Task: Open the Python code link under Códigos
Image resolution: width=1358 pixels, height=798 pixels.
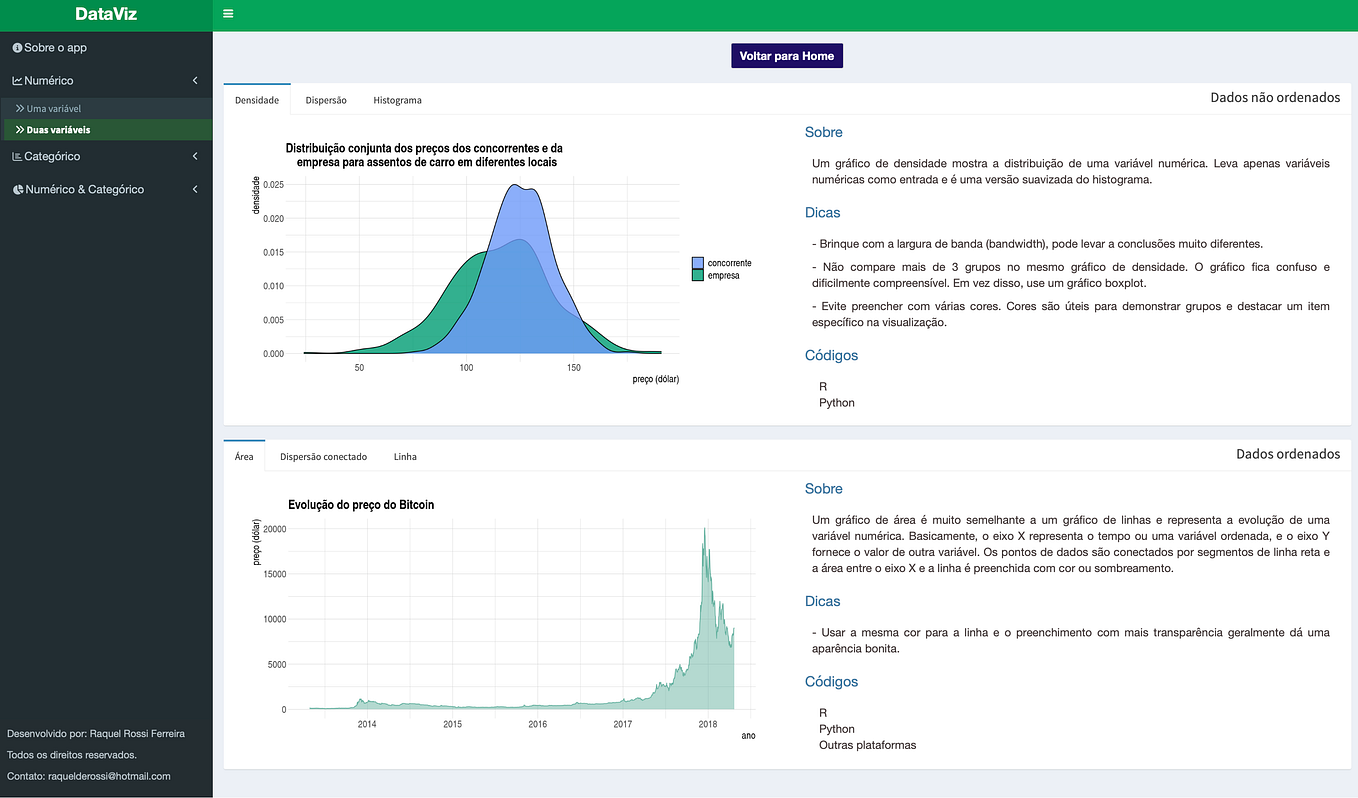Action: [837, 402]
